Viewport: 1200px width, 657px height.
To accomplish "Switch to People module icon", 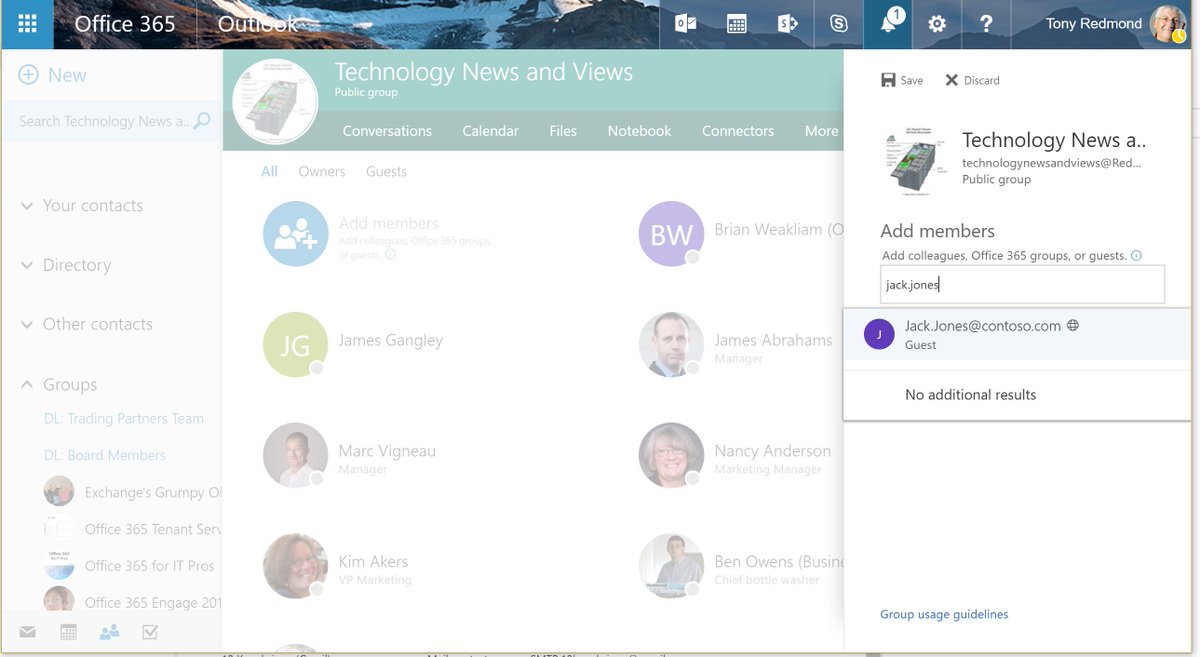I will [109, 632].
